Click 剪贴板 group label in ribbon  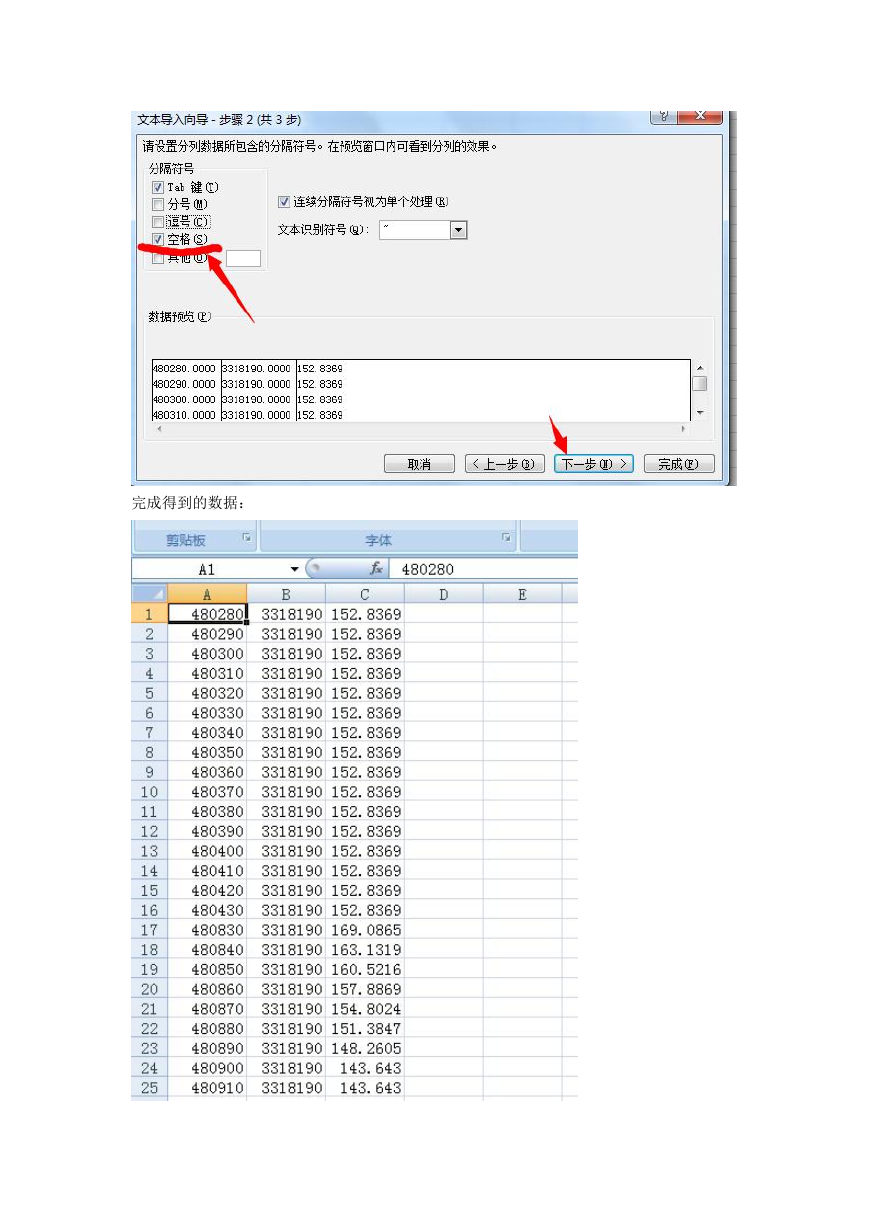pyautogui.click(x=185, y=540)
